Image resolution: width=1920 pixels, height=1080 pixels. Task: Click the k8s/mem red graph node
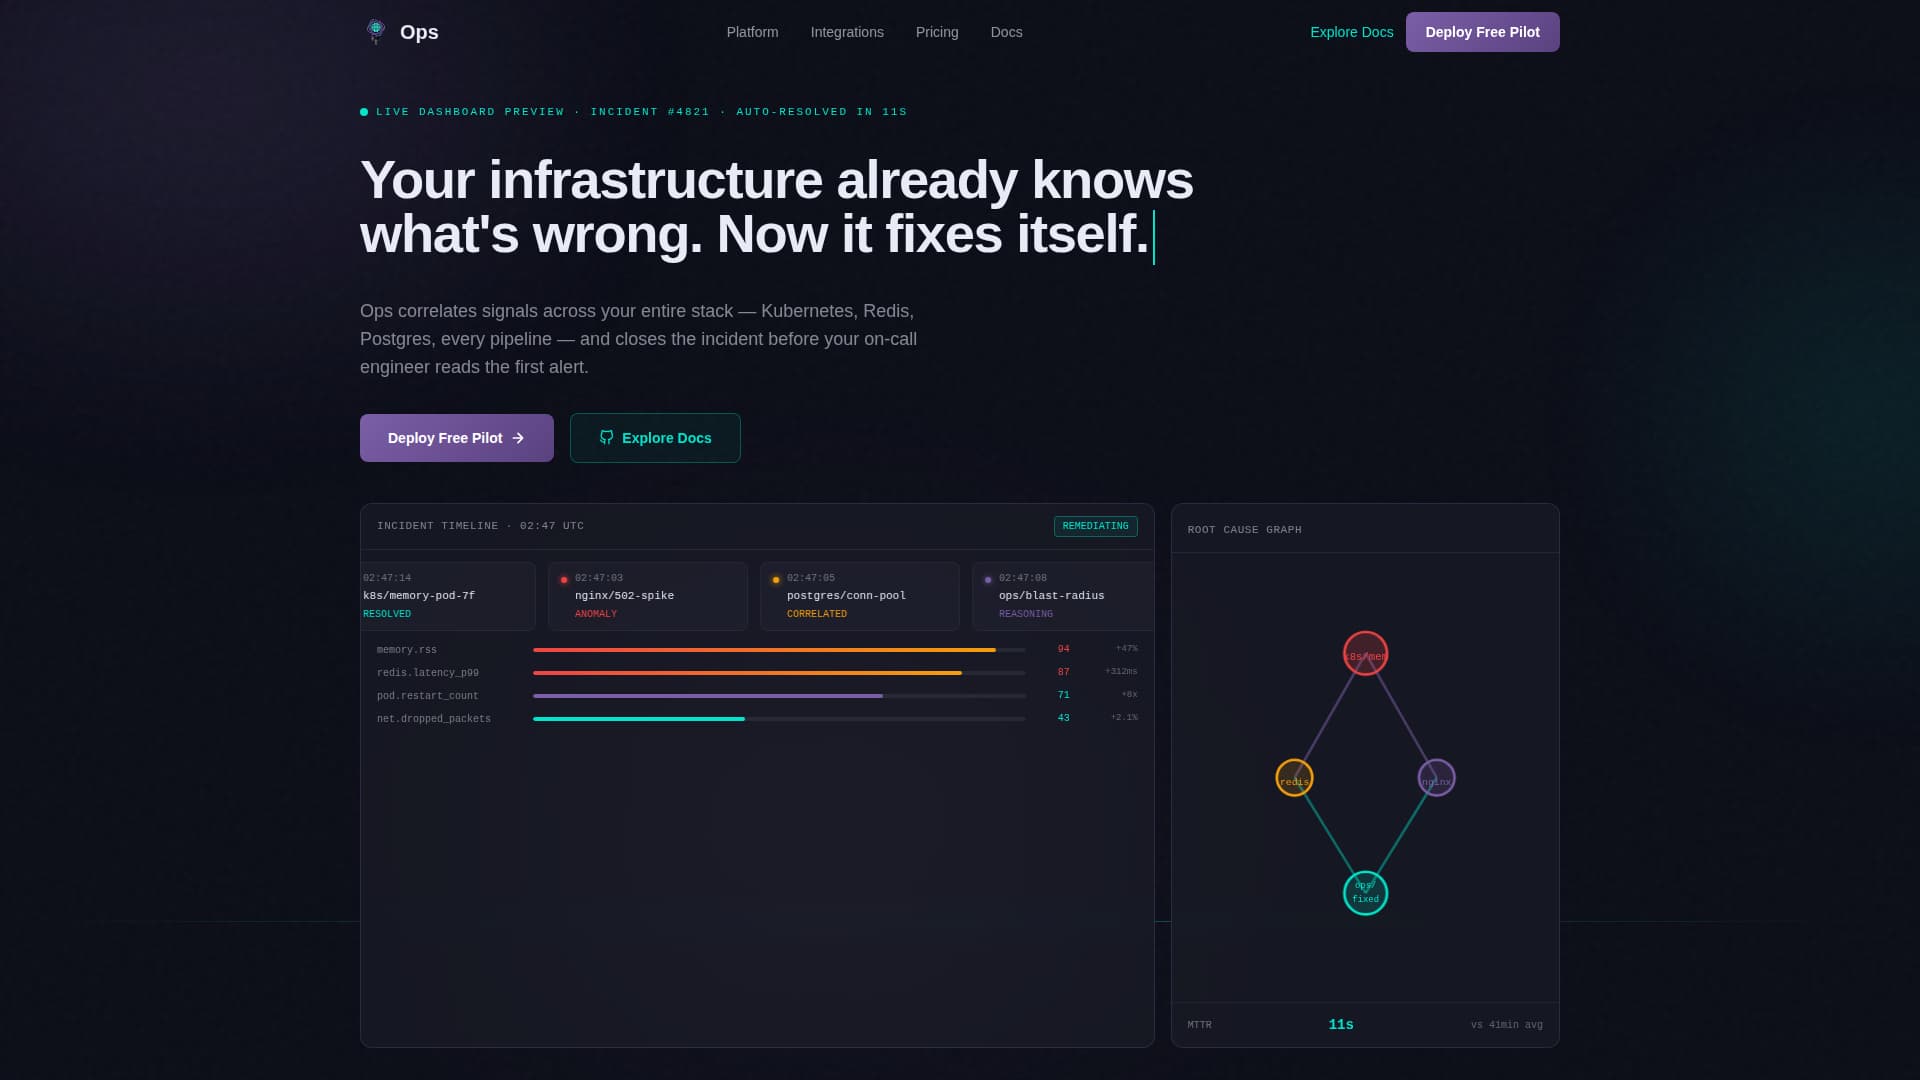[x=1365, y=654]
